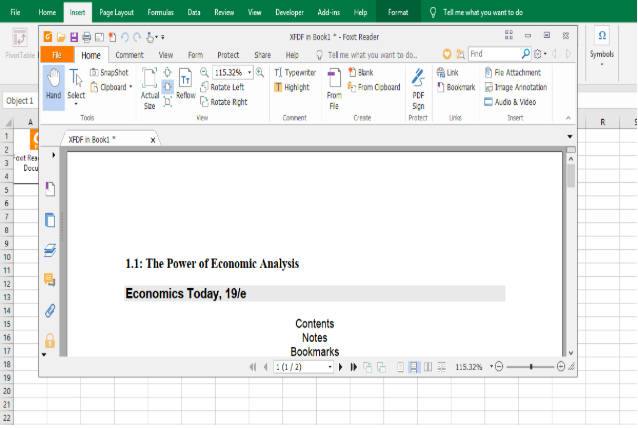The width and height of the screenshot is (638, 428).
Task: Select the Typewriter tool
Action: click(x=295, y=72)
